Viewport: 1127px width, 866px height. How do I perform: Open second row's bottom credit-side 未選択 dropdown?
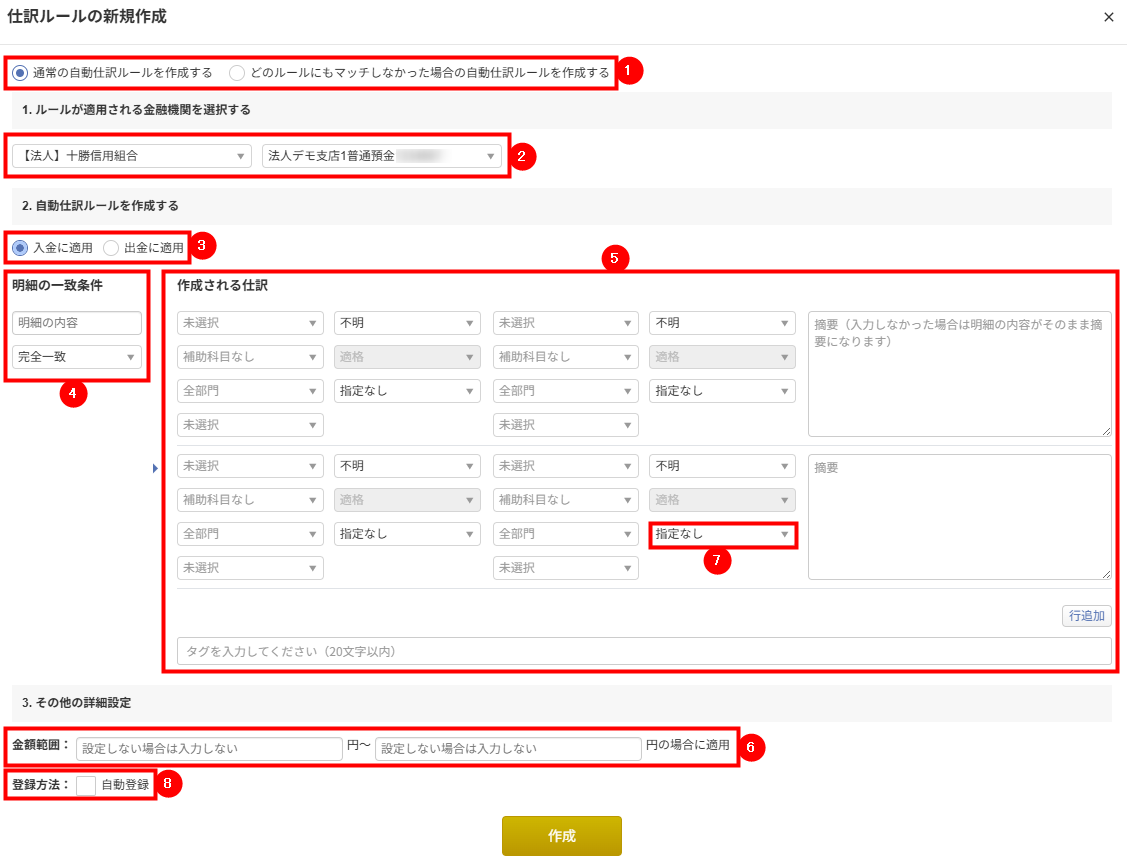tap(566, 568)
